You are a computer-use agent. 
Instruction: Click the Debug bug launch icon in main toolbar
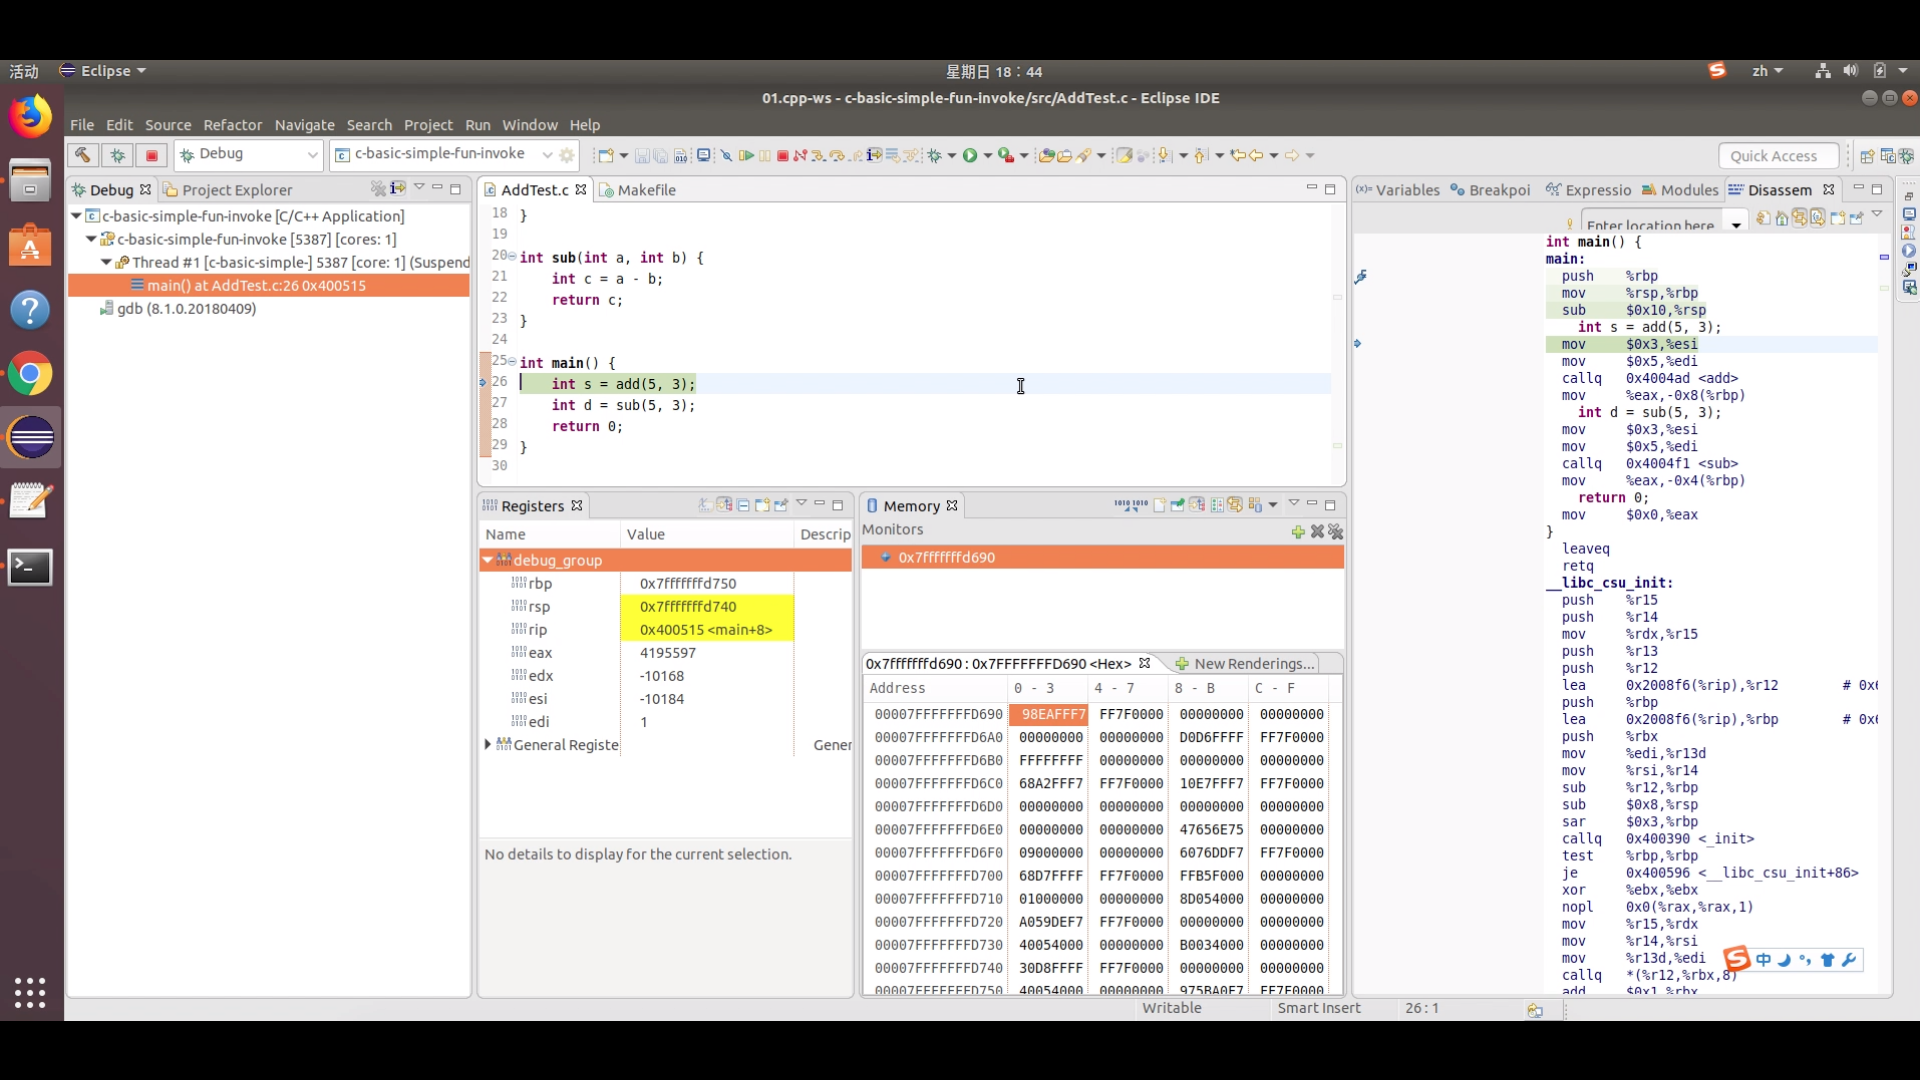point(934,155)
